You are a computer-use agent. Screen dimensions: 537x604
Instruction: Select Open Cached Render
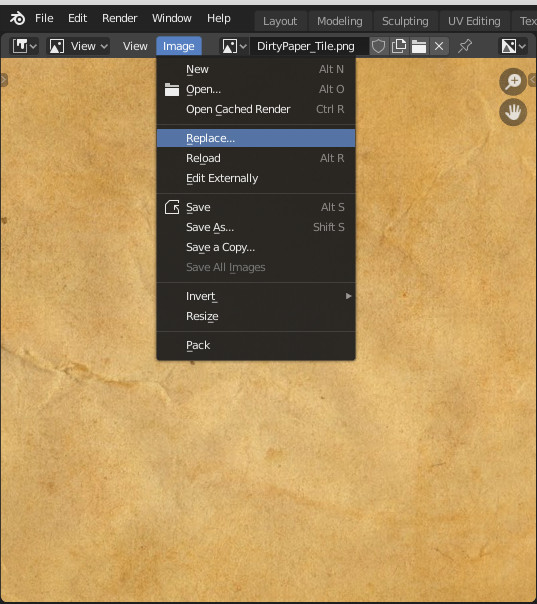[x=256, y=109]
